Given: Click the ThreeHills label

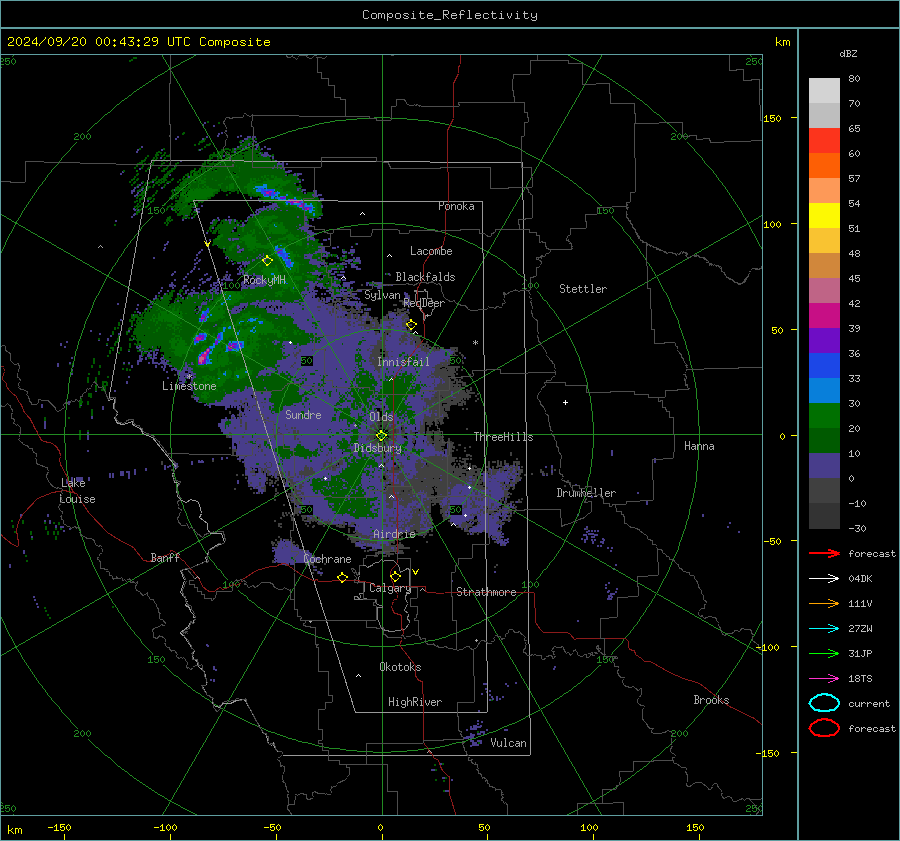Looking at the screenshot, I should coord(503,437).
